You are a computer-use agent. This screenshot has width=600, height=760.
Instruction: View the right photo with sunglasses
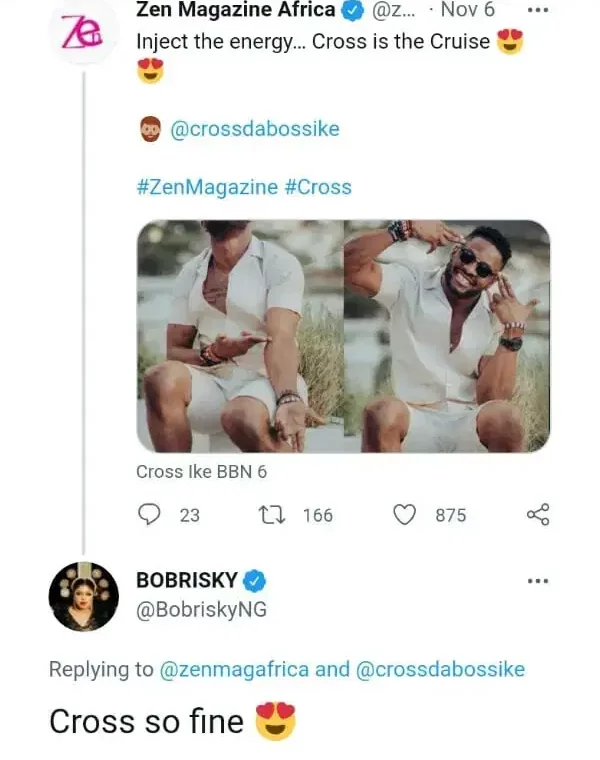446,336
